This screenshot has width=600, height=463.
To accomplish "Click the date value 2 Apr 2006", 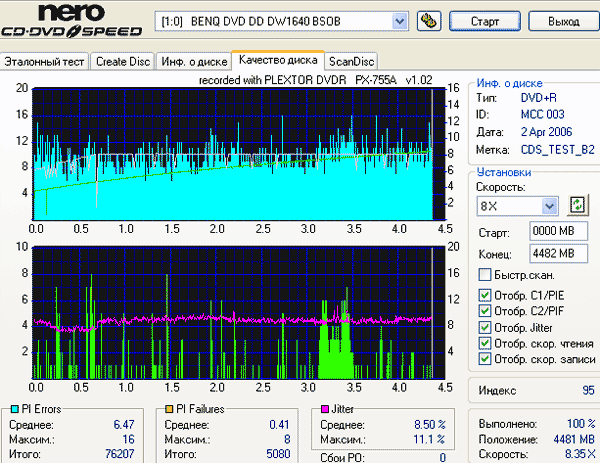I will (x=546, y=132).
